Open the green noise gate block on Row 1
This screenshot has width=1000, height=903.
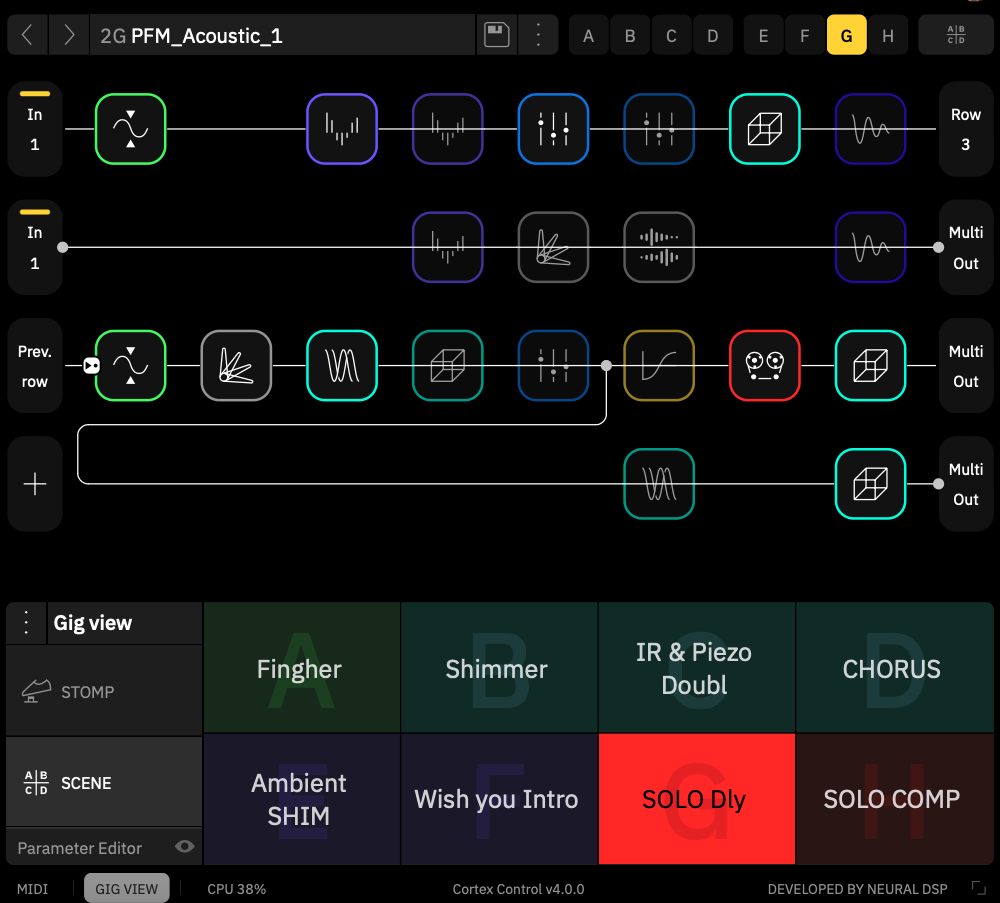pyautogui.click(x=130, y=129)
